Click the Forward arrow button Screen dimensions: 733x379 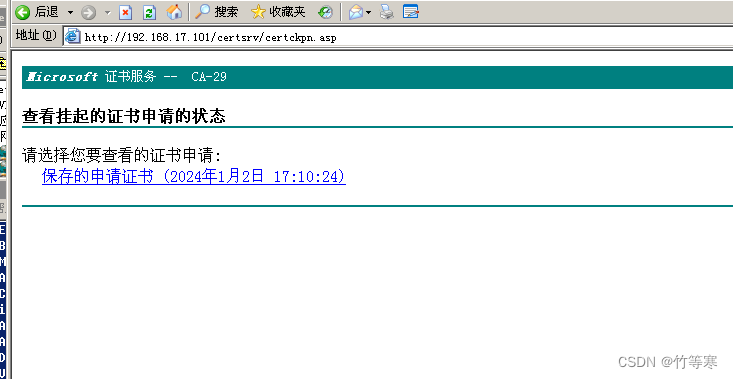tap(88, 12)
